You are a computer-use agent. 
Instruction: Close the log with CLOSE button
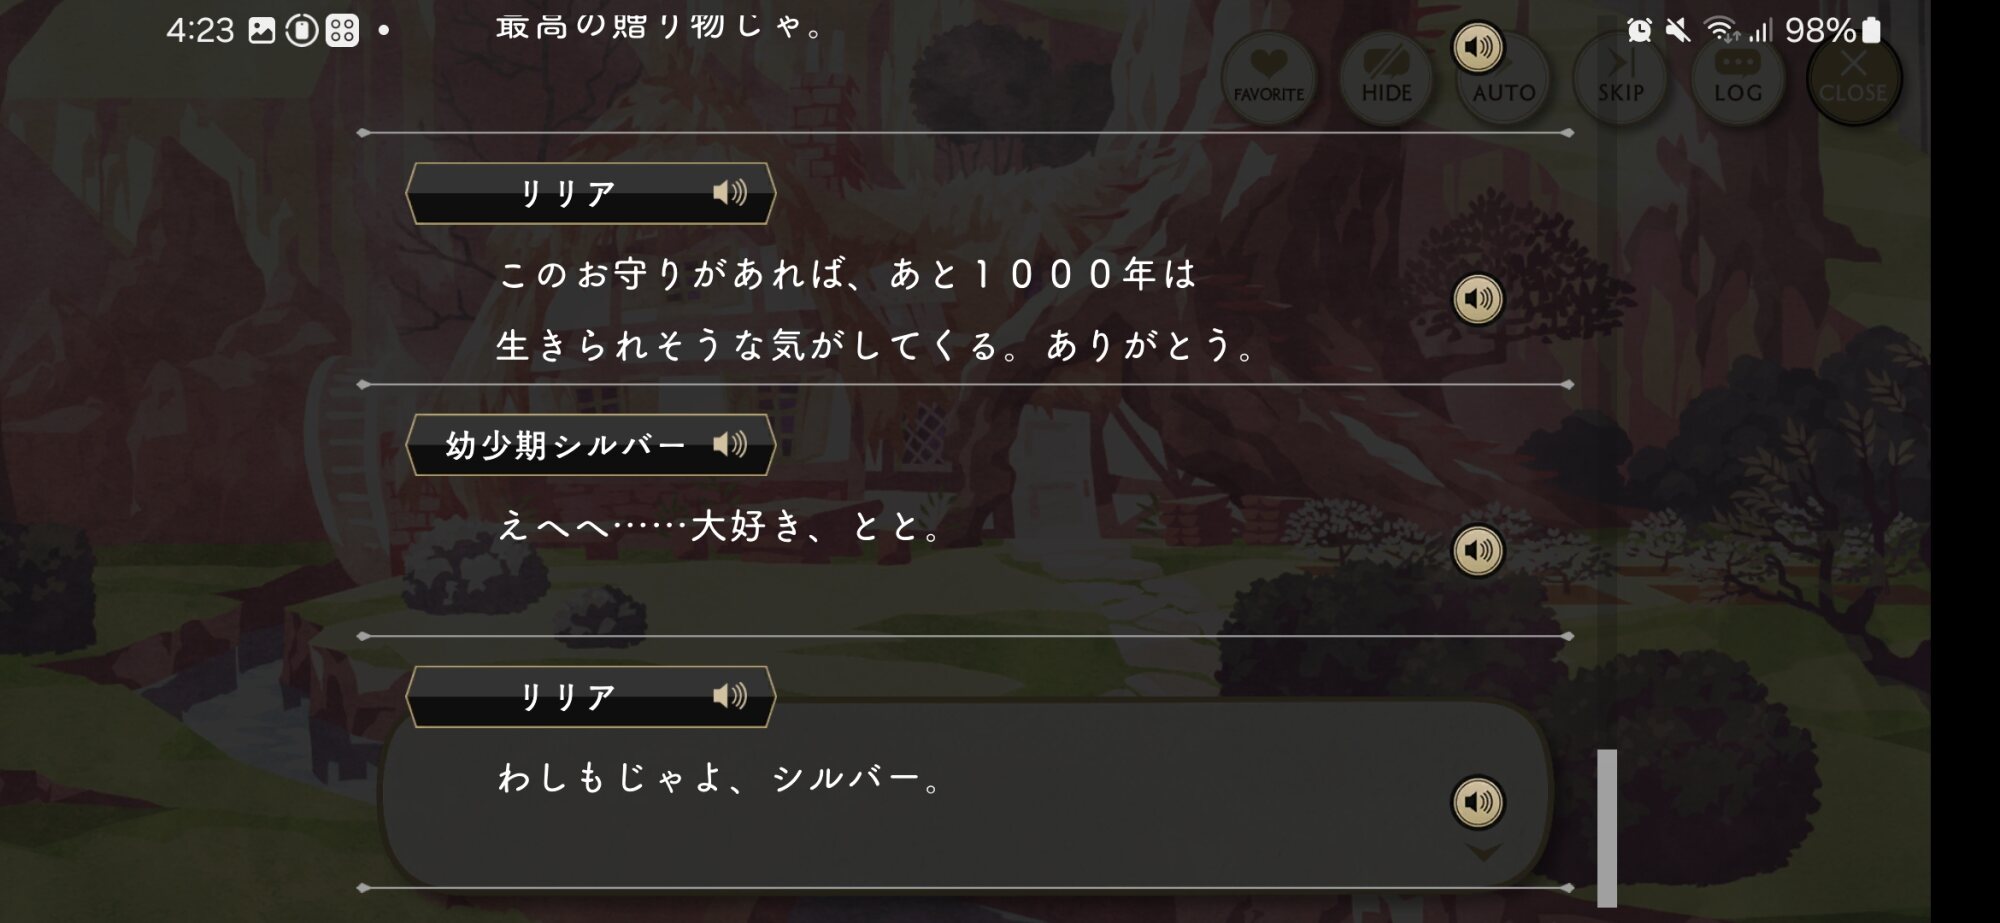click(x=1853, y=78)
